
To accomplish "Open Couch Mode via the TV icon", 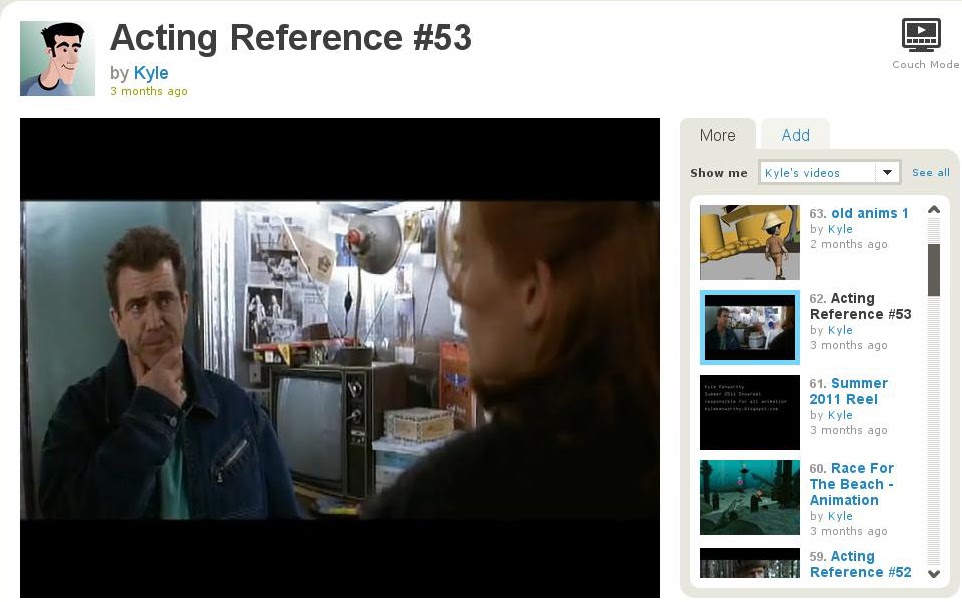I will click(921, 34).
